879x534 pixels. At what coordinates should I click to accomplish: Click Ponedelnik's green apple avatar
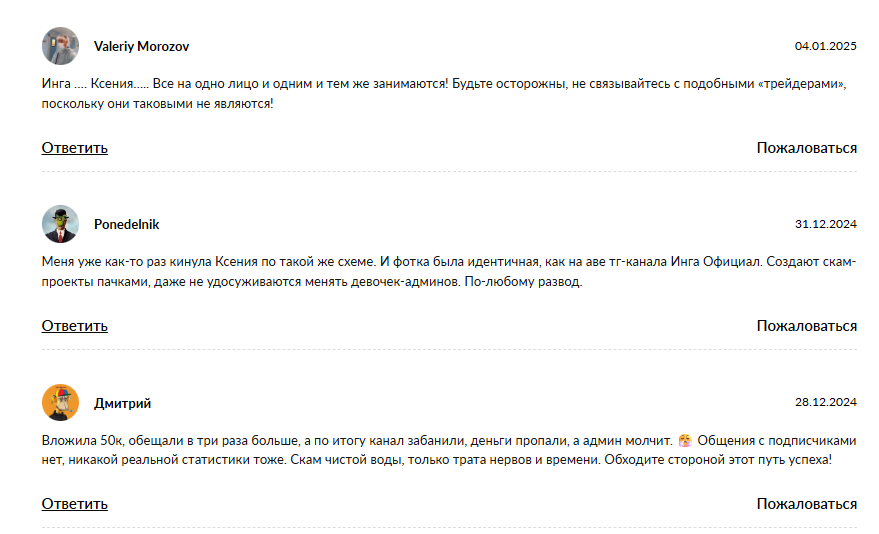pos(60,224)
